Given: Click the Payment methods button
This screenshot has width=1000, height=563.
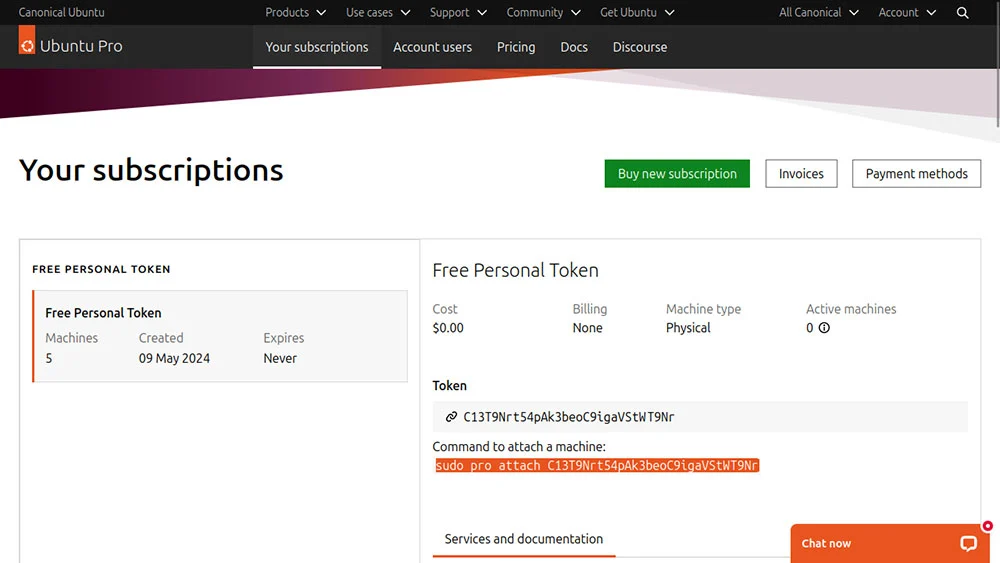Looking at the screenshot, I should click(916, 173).
